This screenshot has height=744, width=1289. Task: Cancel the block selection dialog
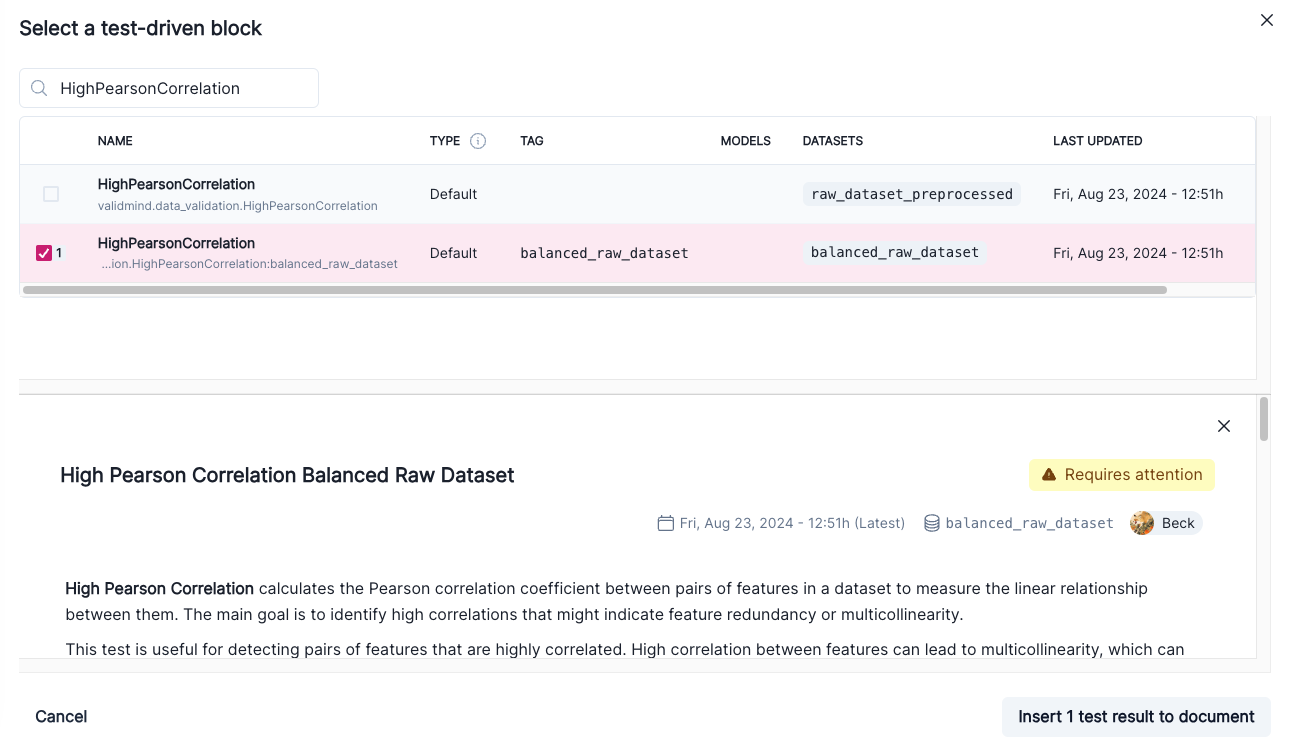[61, 716]
